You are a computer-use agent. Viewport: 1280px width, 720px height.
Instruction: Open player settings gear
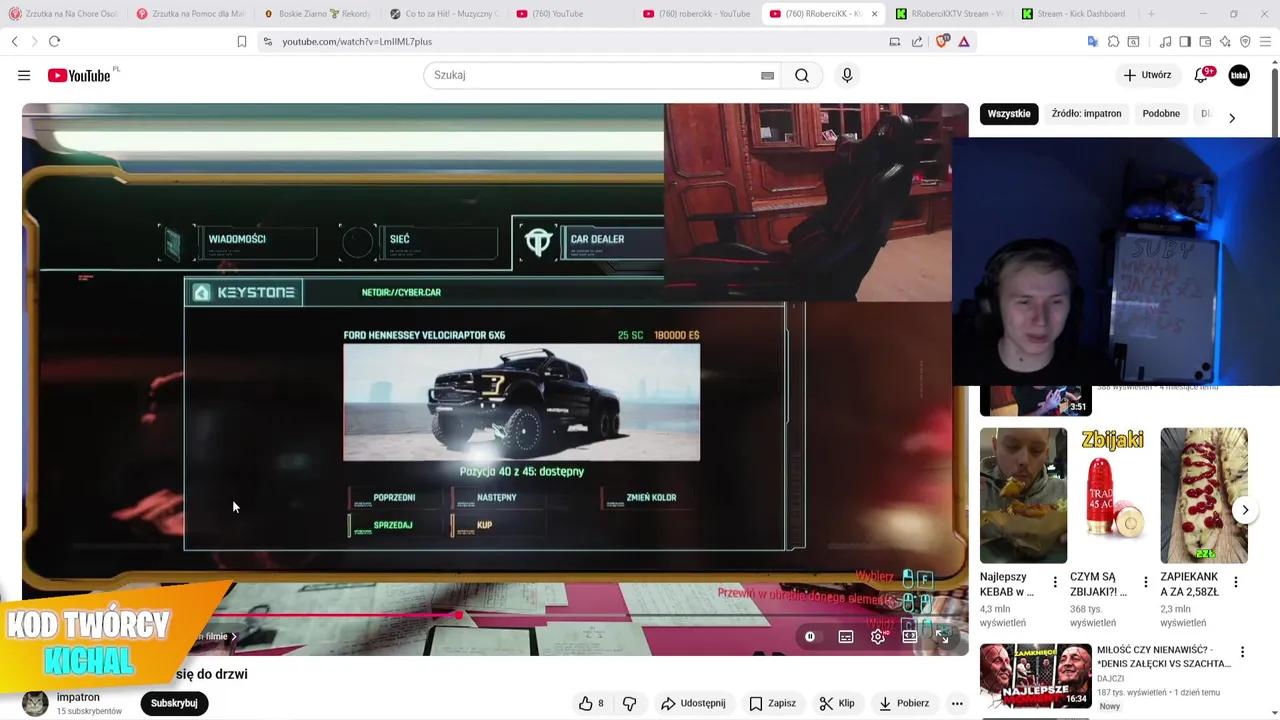click(878, 636)
